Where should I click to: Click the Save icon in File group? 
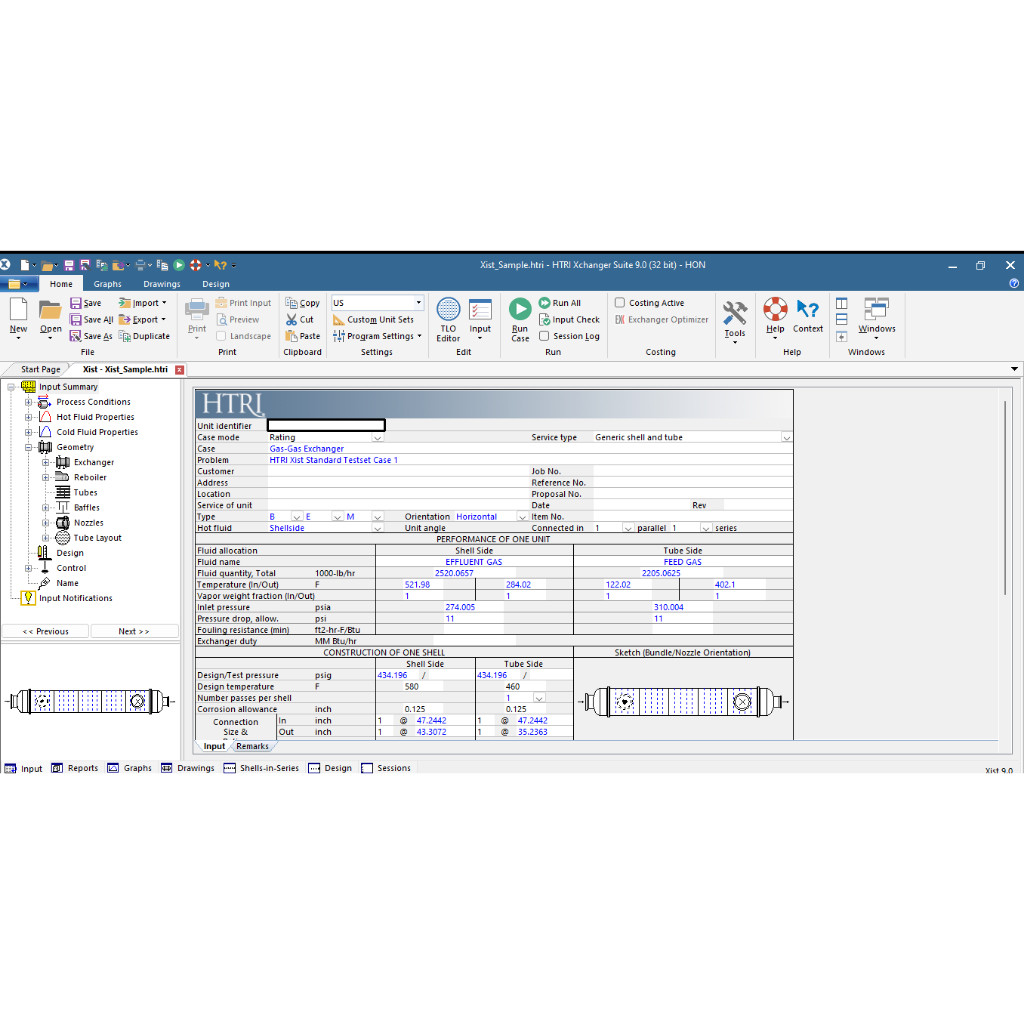click(86, 303)
